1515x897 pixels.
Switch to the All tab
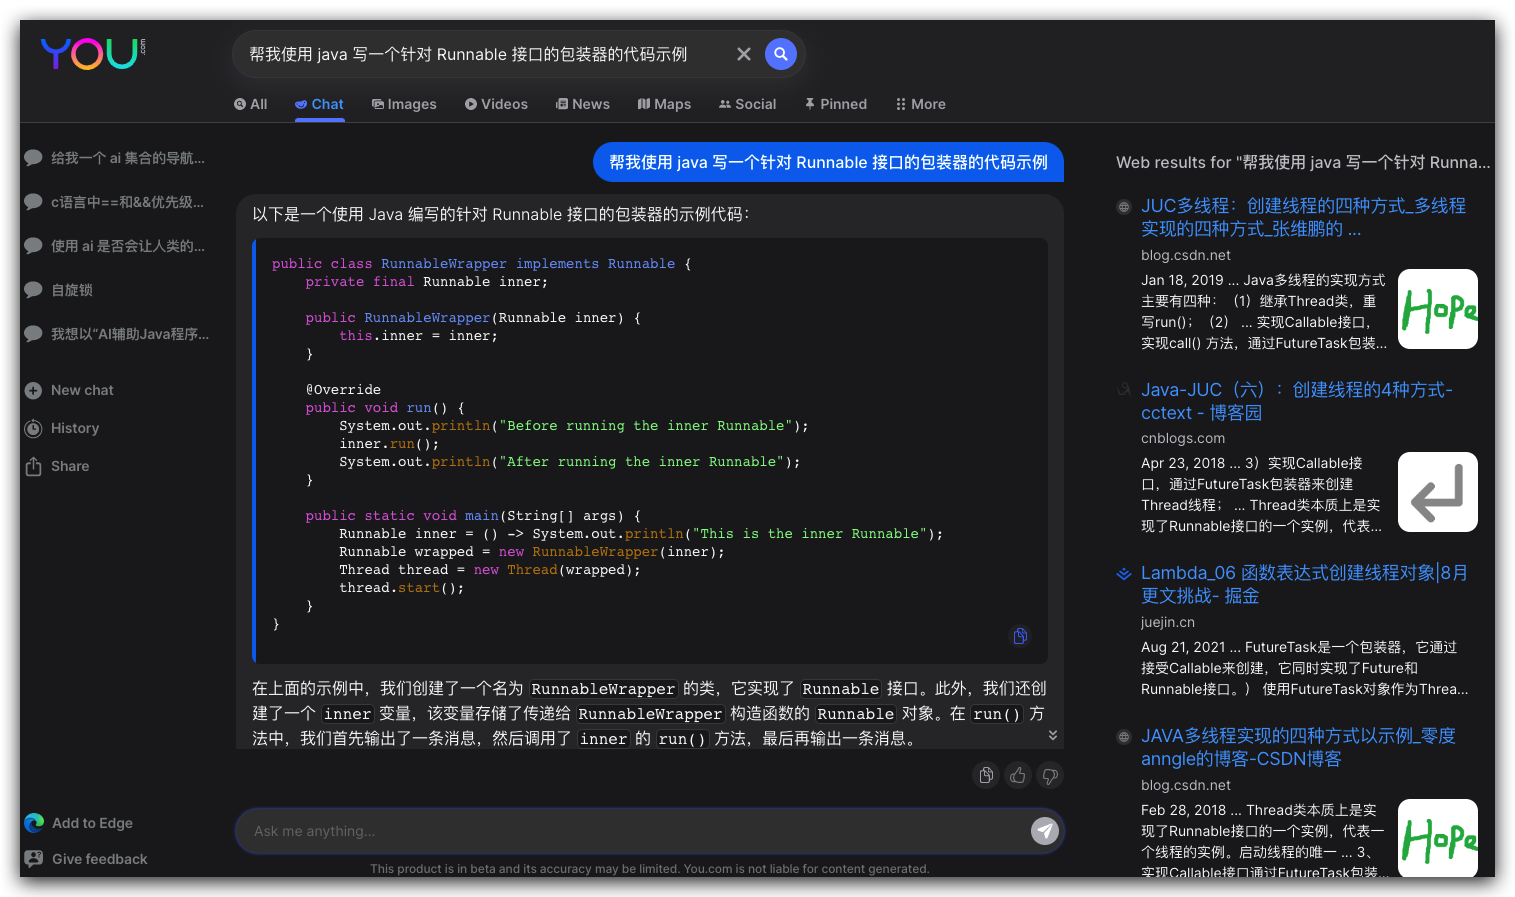point(250,104)
